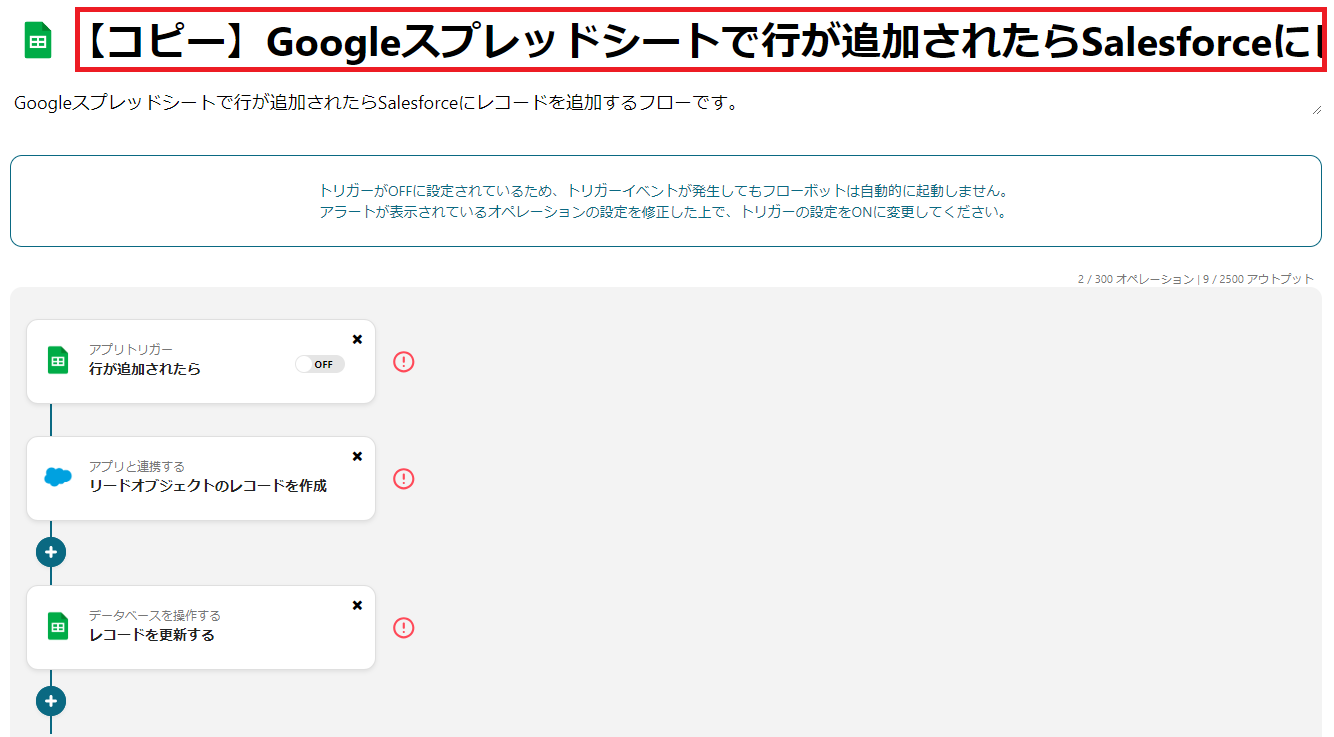Click the Google Sheets icon beside the flow title
The width and height of the screenshot is (1334, 737).
pos(38,43)
